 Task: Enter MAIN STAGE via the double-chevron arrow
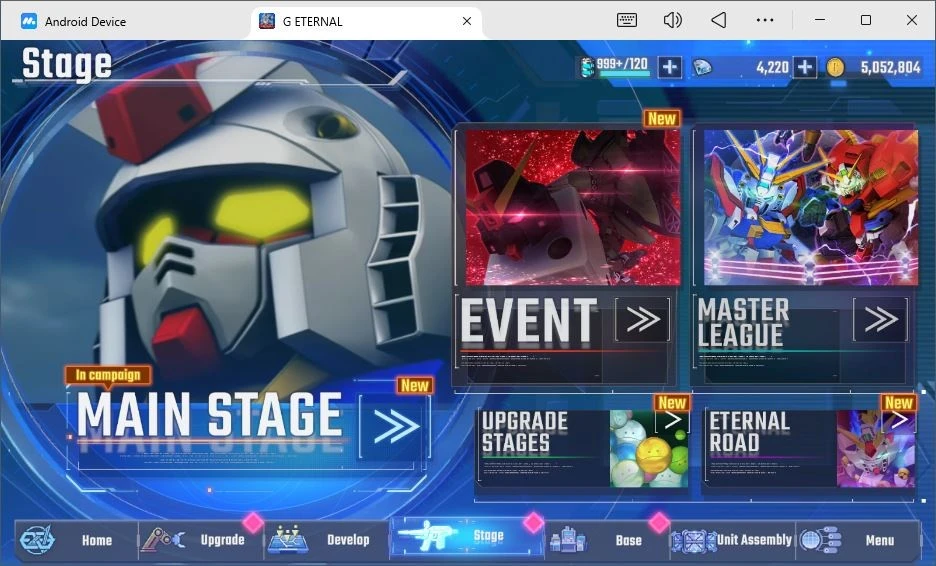point(395,427)
